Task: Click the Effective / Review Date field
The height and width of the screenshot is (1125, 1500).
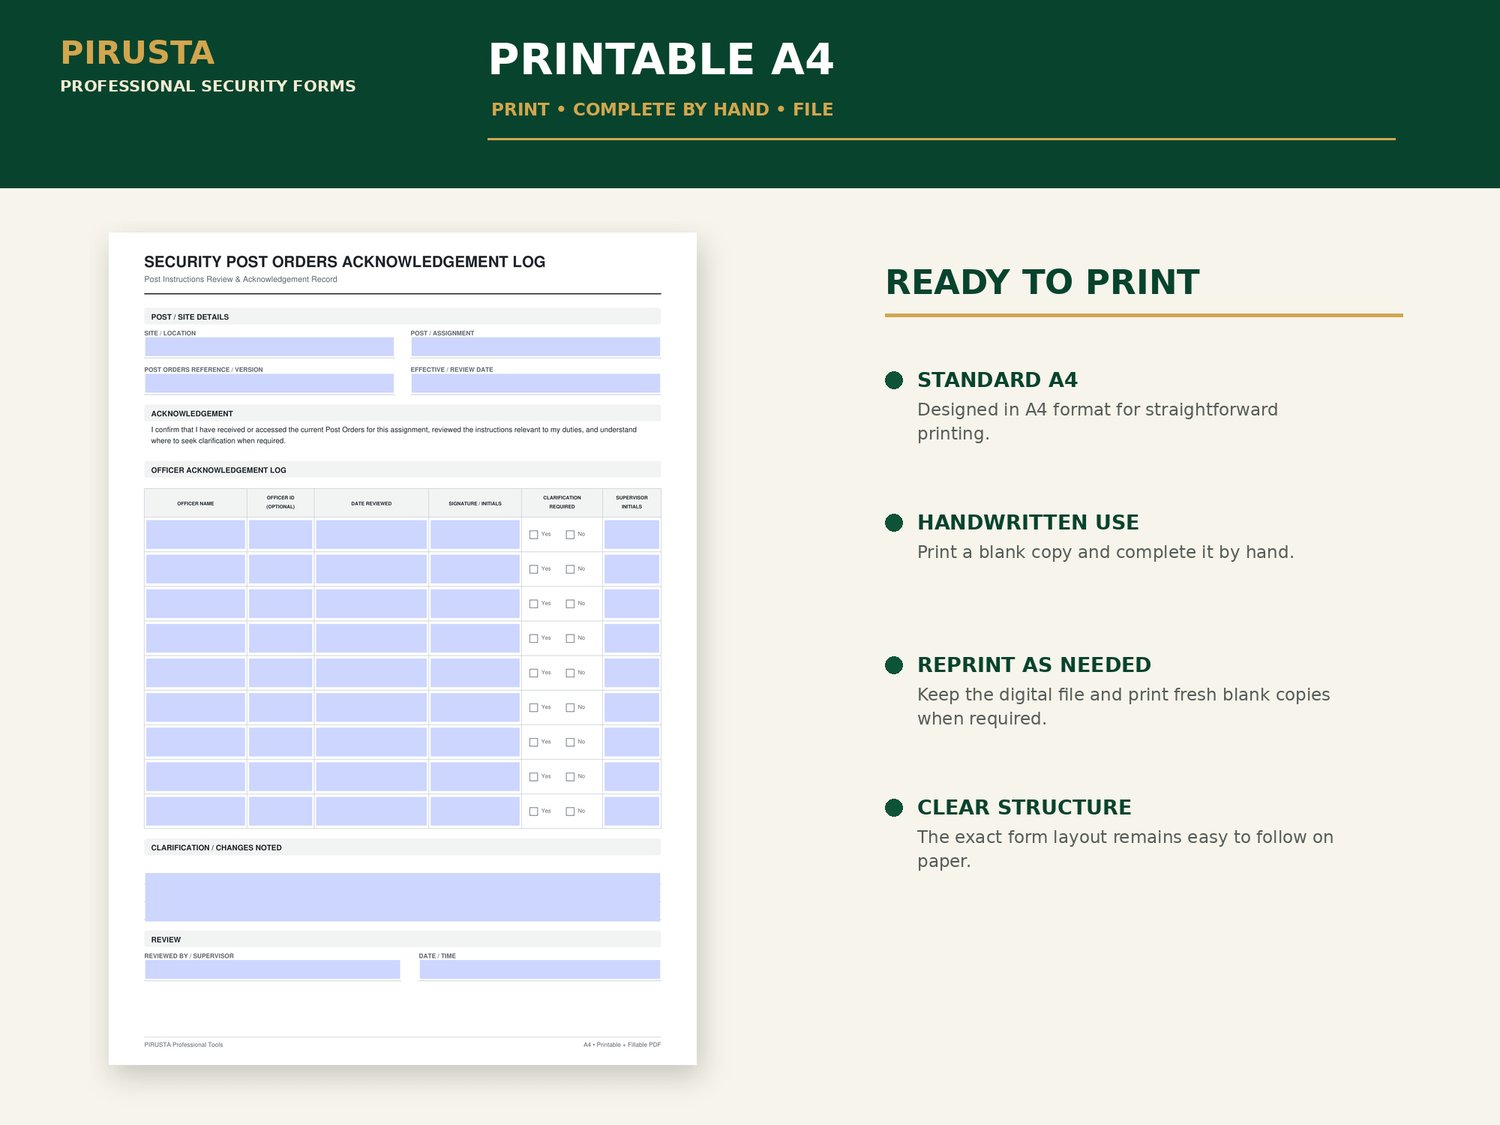Action: pos(535,383)
